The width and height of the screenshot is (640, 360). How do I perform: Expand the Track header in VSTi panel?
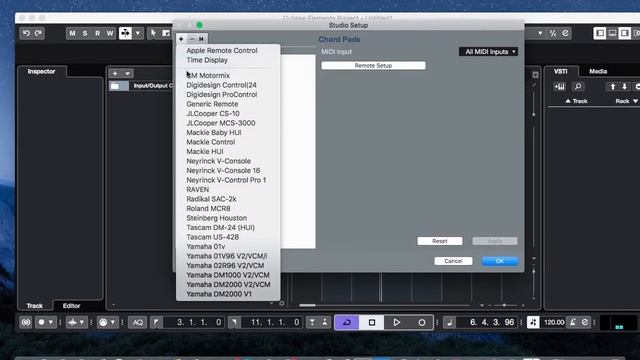[x=576, y=101]
